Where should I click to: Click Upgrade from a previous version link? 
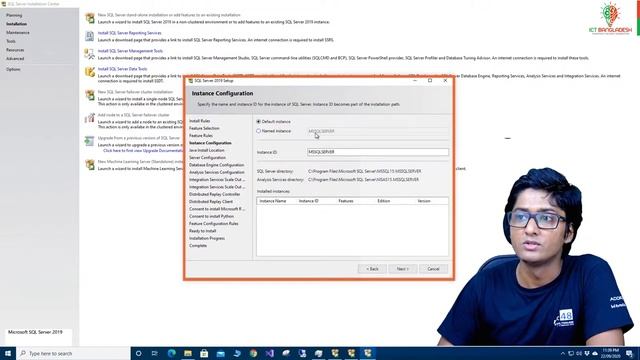[x=138, y=138]
